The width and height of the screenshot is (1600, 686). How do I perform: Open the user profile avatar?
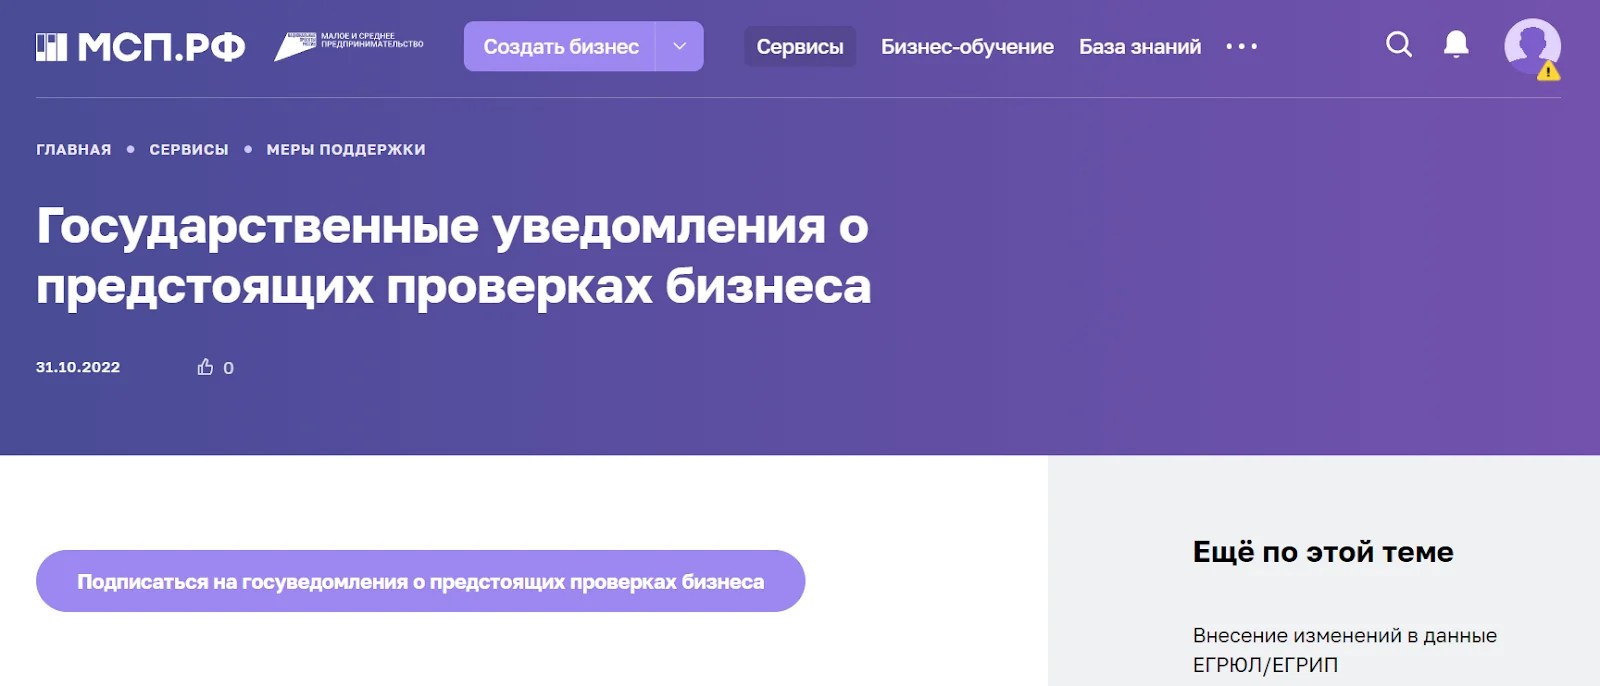tap(1531, 45)
